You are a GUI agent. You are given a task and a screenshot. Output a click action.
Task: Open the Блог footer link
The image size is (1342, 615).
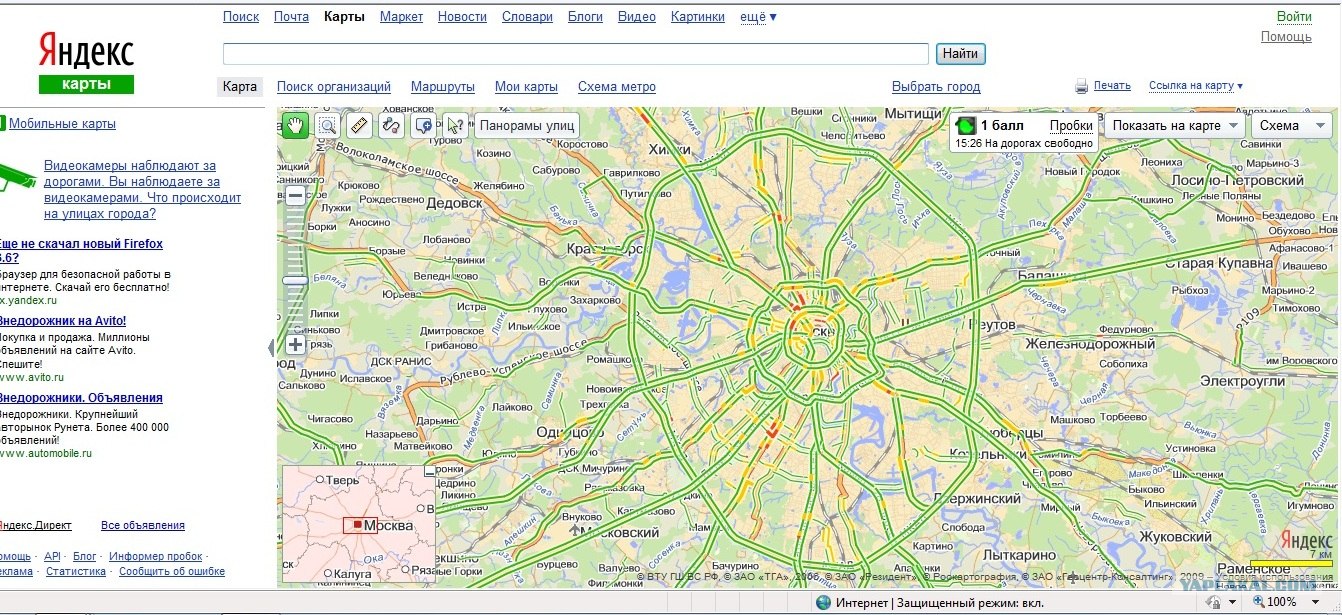click(85, 556)
